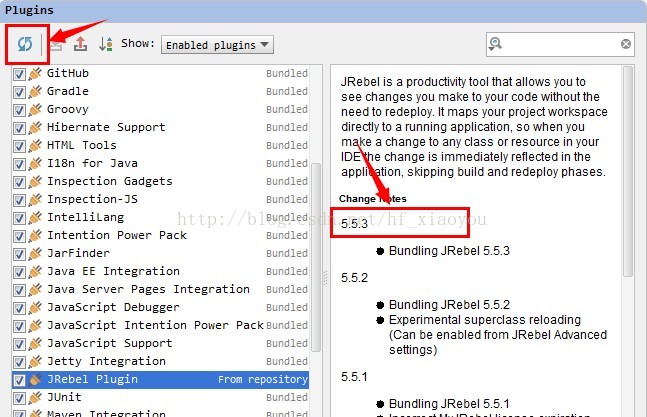Click the Jetty Integration plugin icon
This screenshot has width=647, height=417.
pyautogui.click(x=35, y=362)
